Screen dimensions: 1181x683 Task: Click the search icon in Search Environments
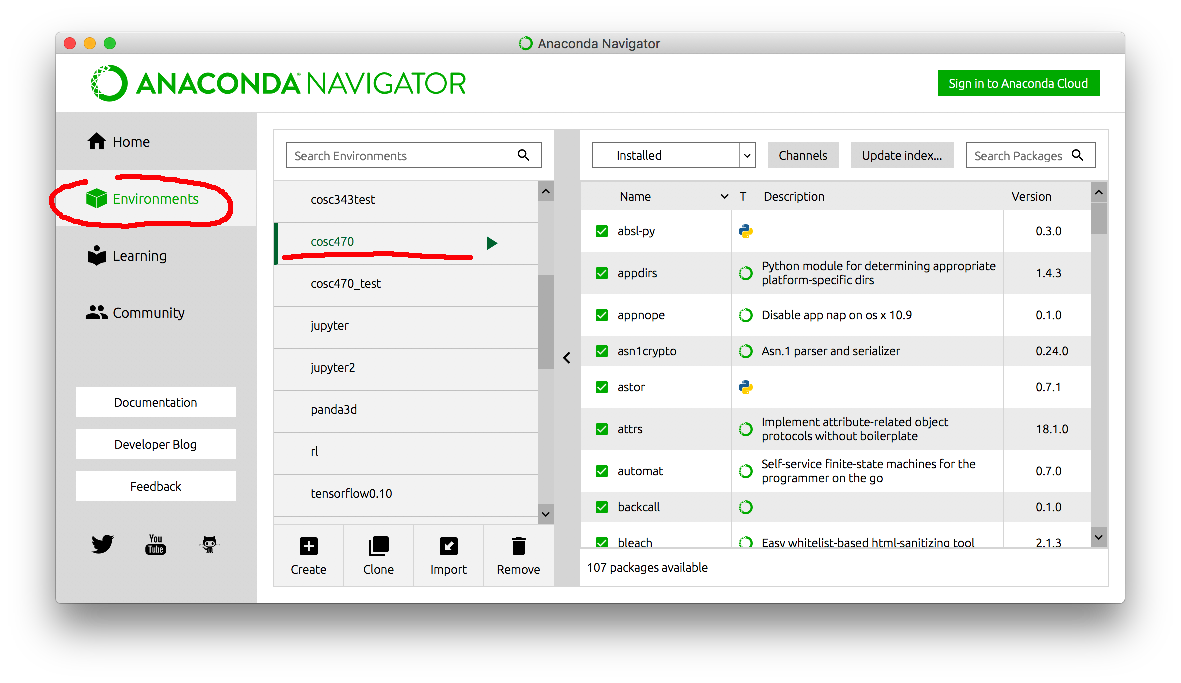(523, 155)
